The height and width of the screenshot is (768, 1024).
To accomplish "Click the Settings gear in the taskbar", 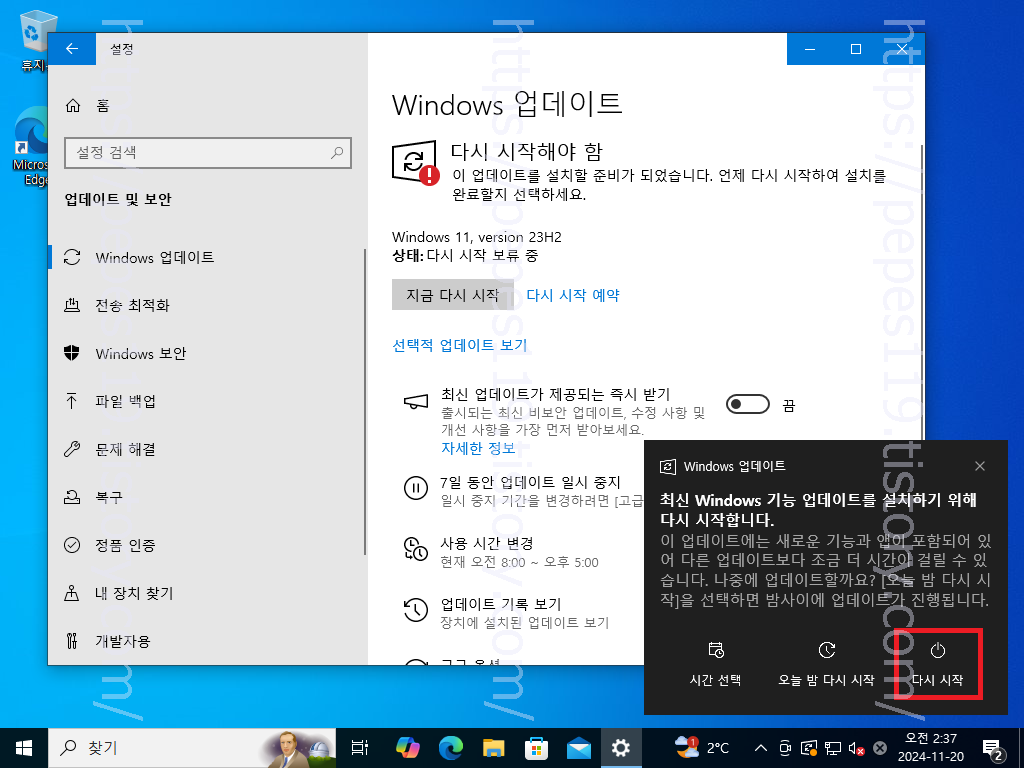I will tap(620, 748).
